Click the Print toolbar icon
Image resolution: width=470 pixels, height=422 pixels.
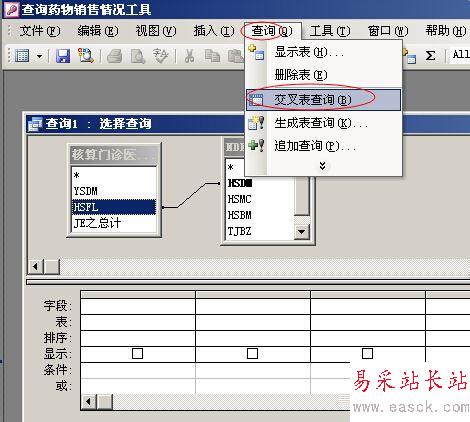coord(115,56)
